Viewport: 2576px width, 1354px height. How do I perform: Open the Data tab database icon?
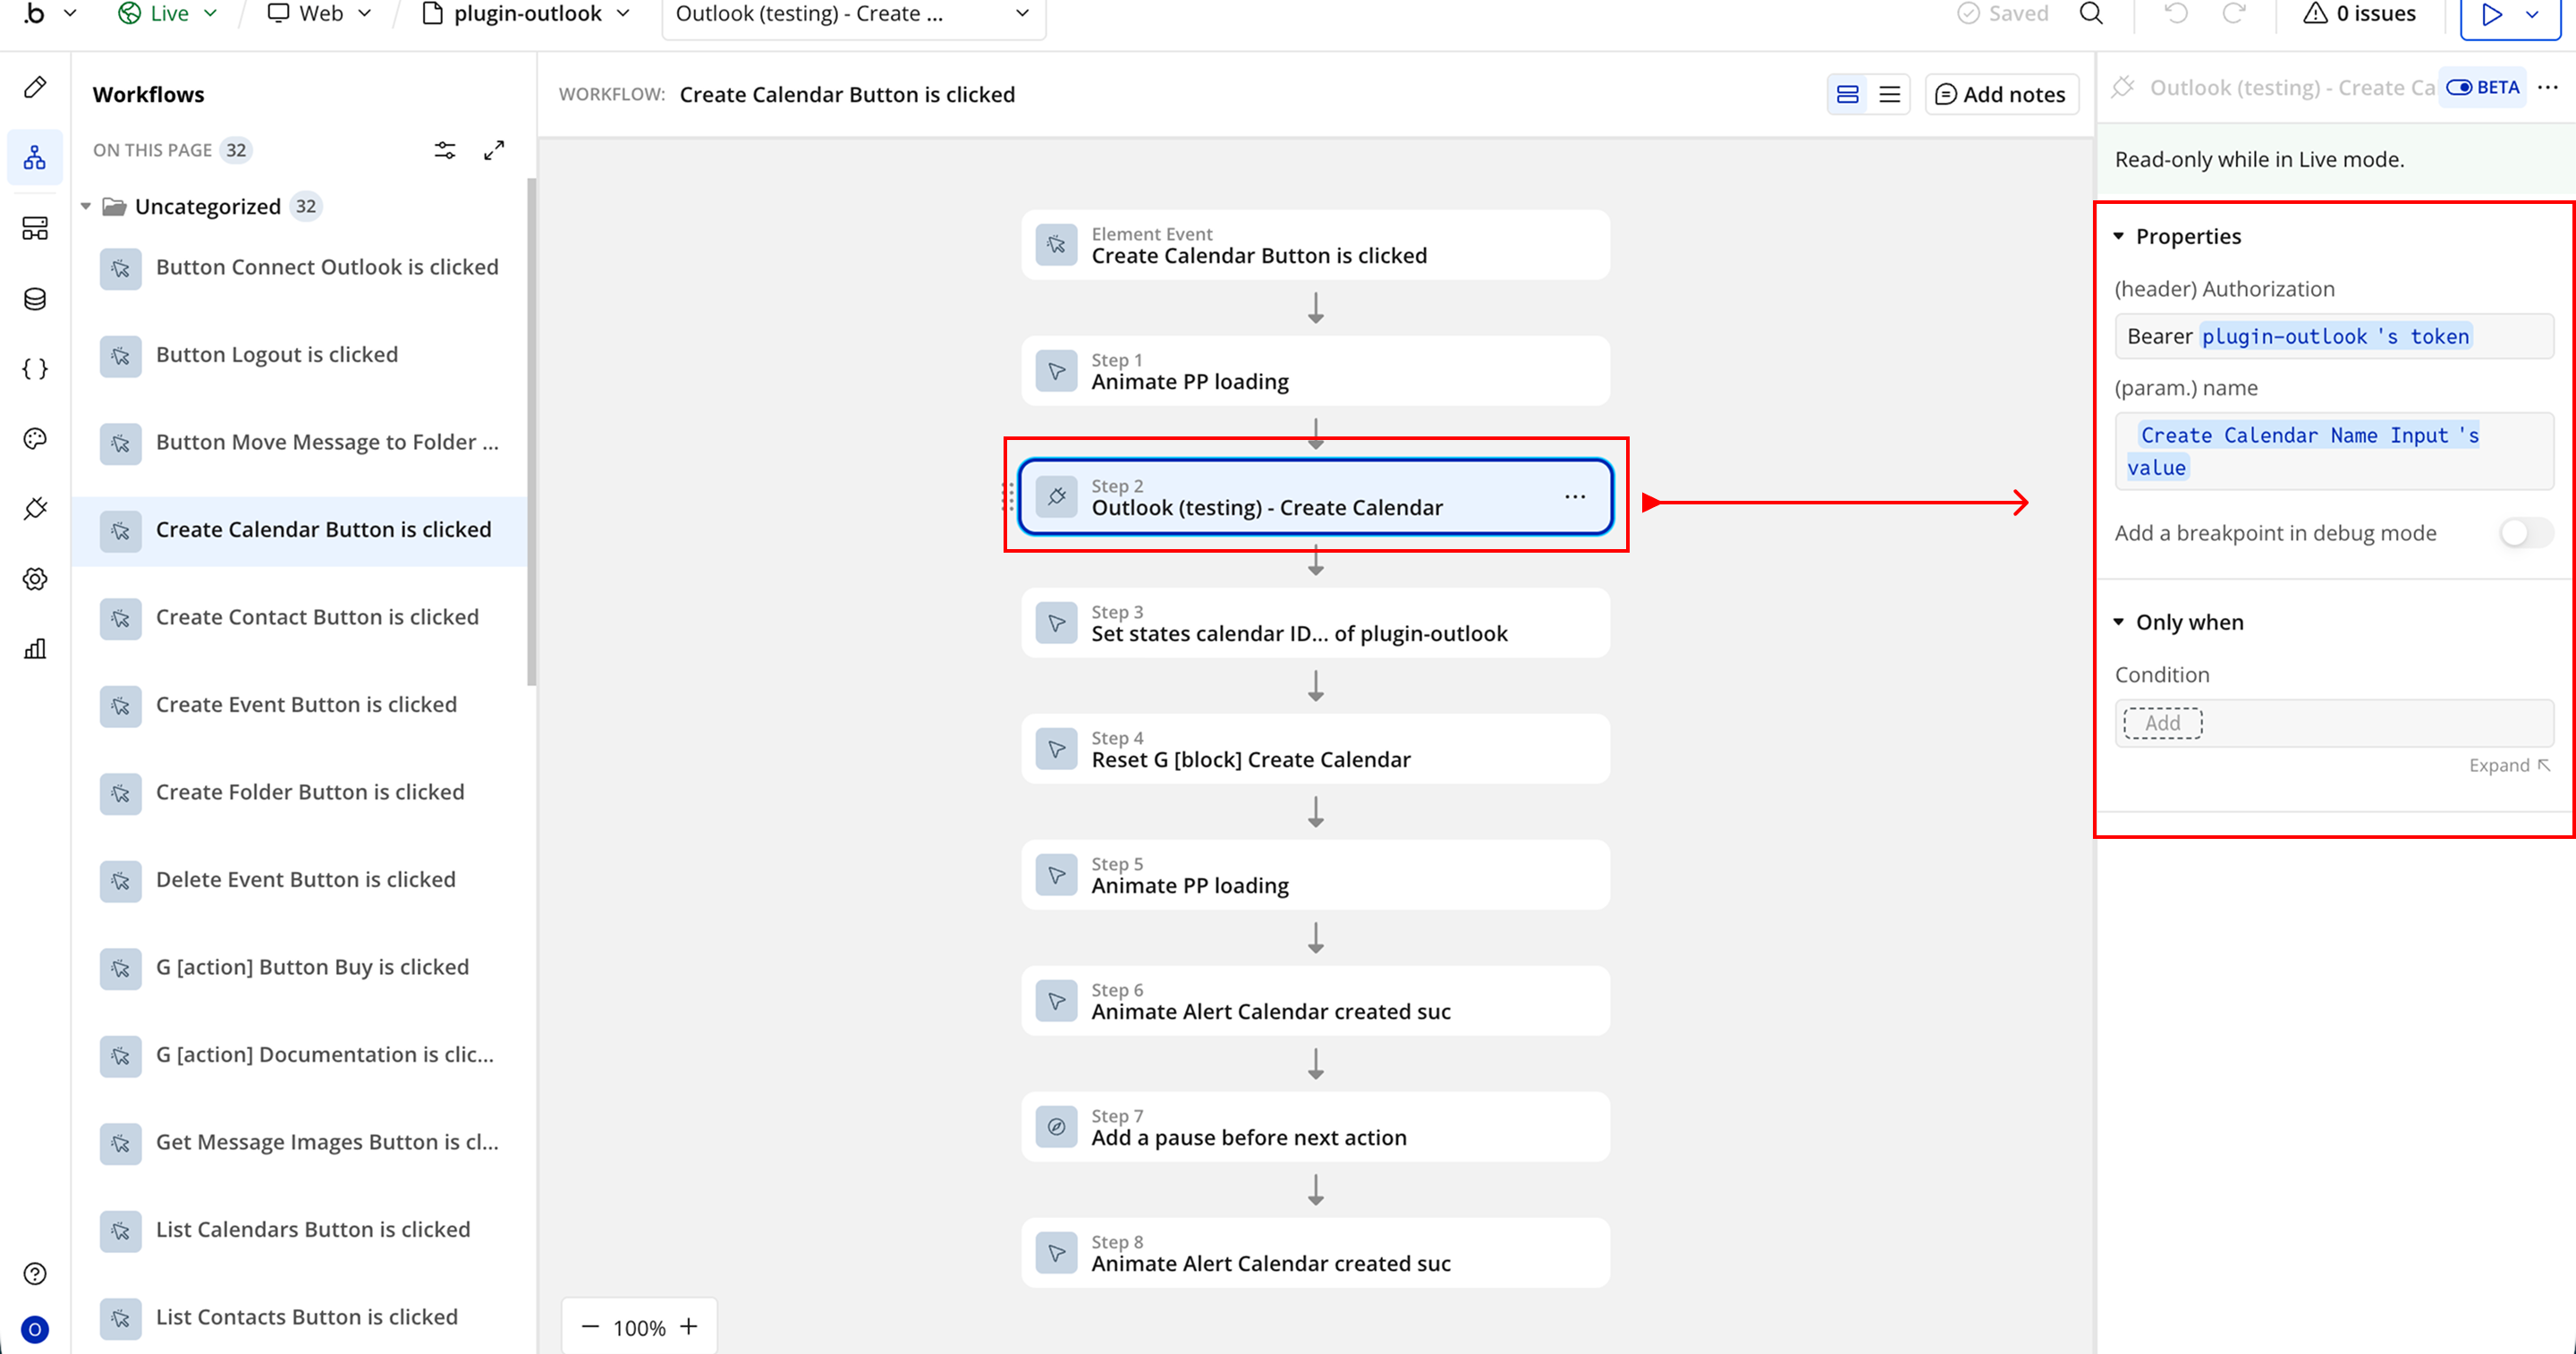click(x=35, y=299)
